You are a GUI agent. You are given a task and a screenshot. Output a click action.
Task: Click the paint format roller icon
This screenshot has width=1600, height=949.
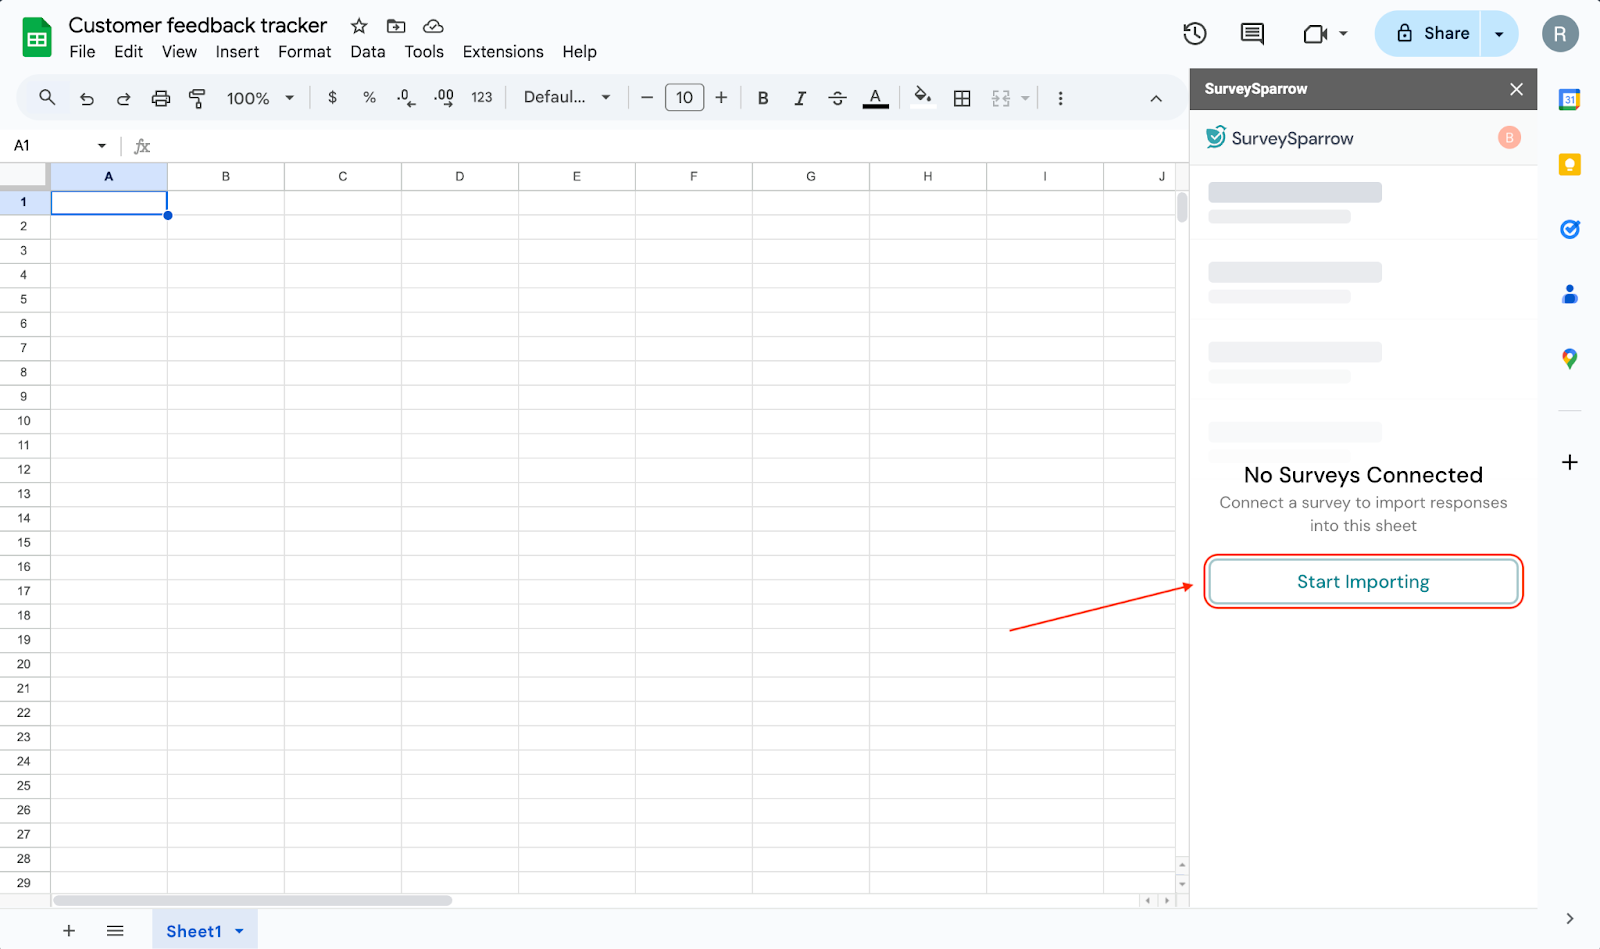(x=197, y=98)
